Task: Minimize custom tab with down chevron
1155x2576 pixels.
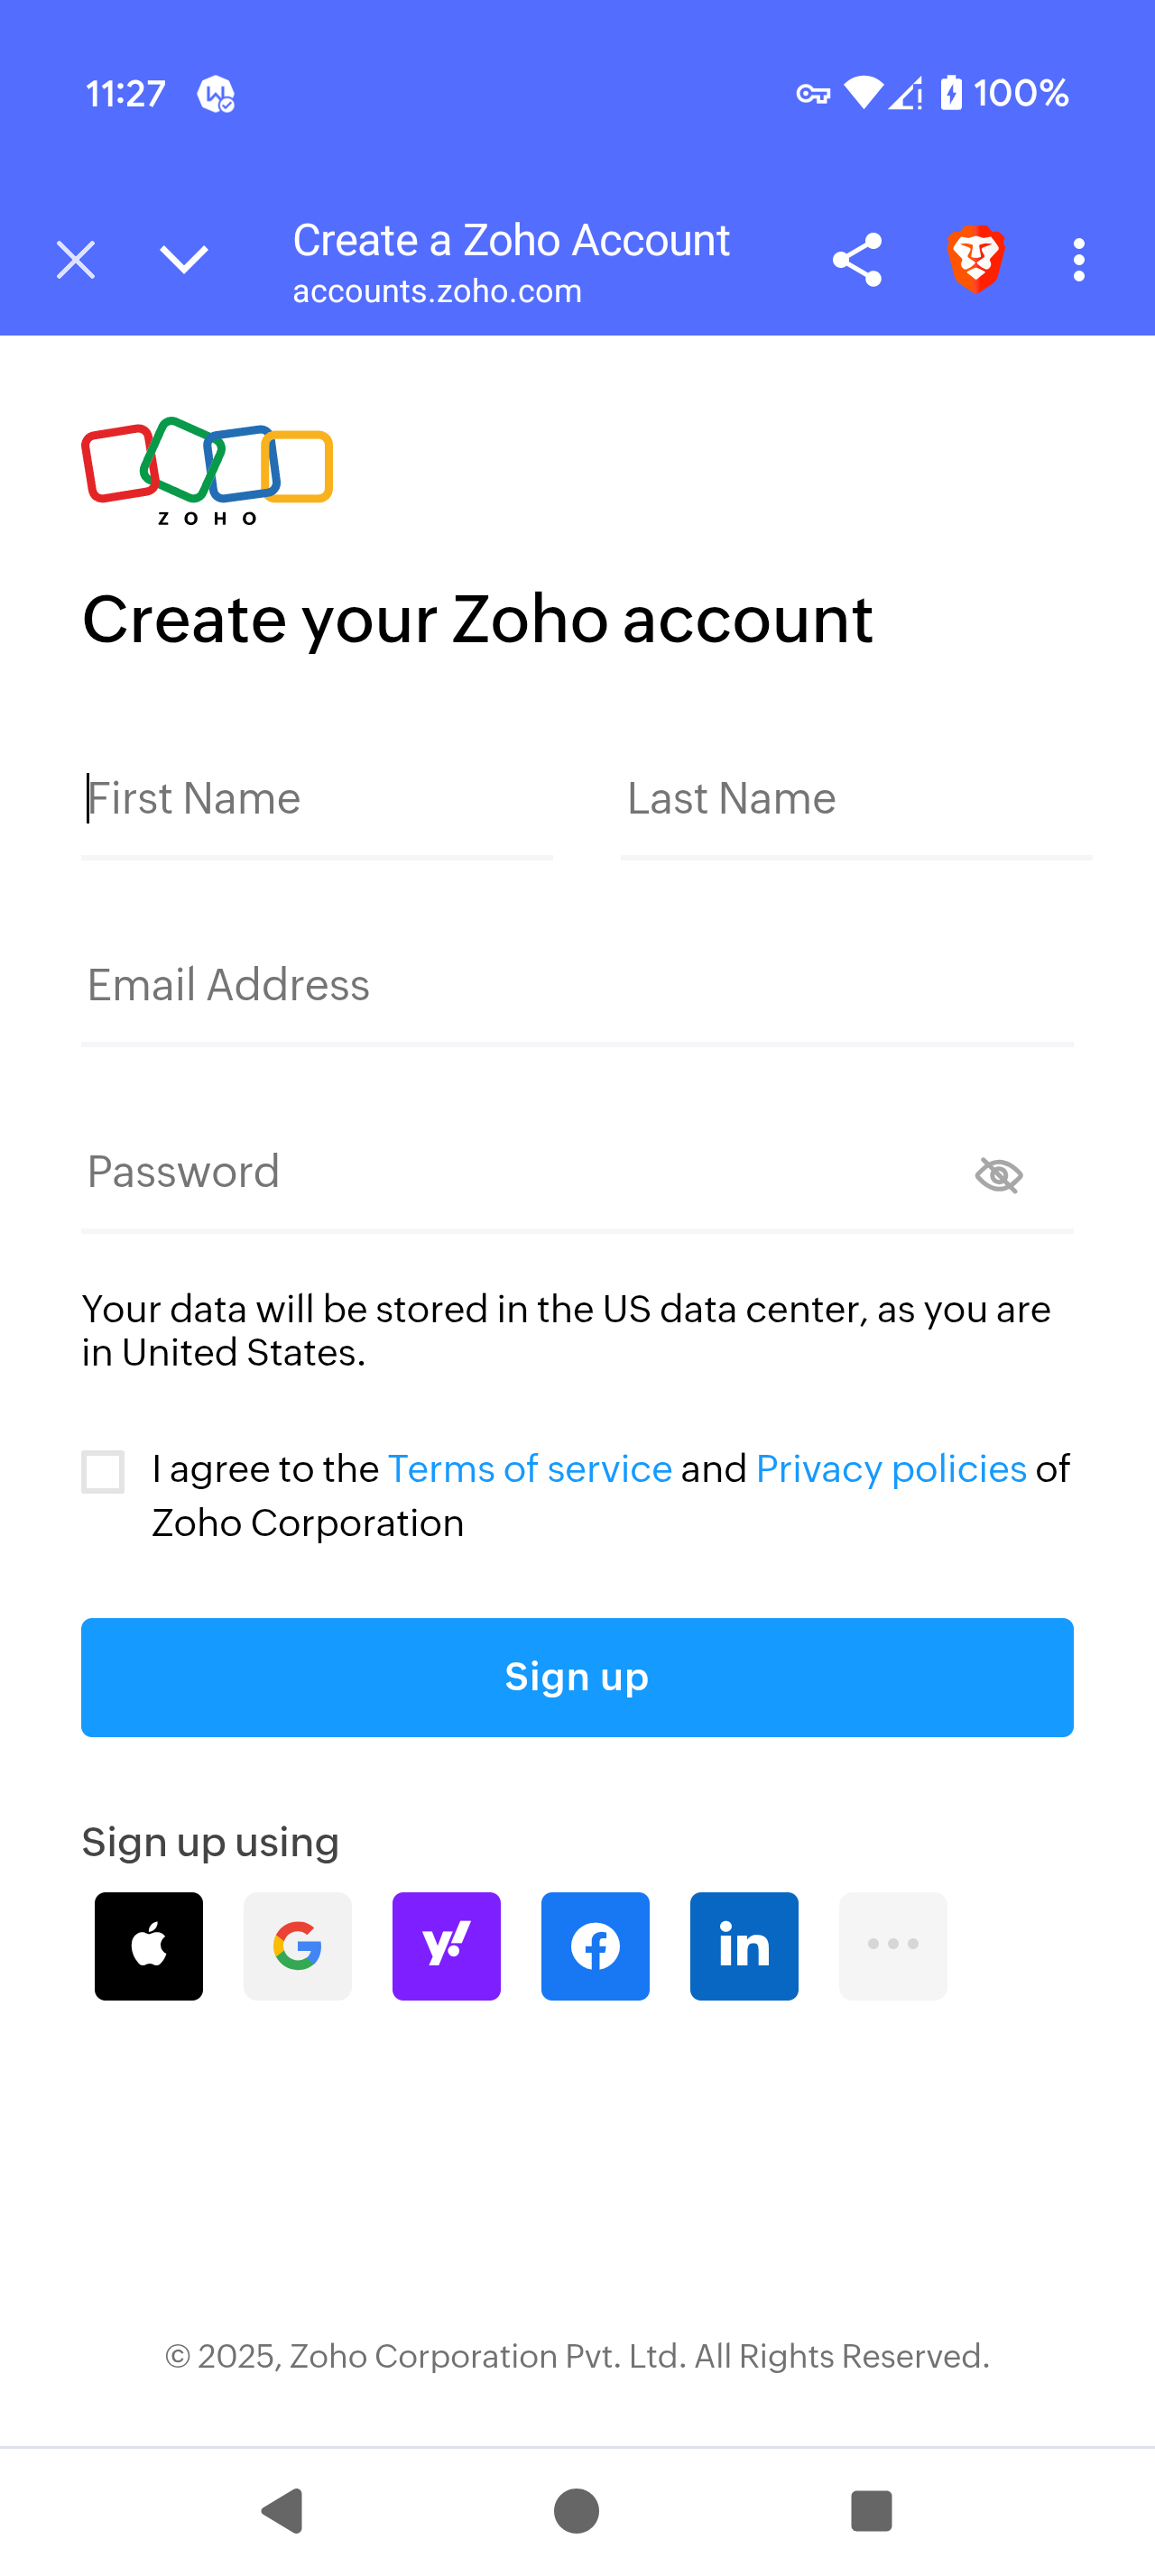Action: click(x=184, y=260)
